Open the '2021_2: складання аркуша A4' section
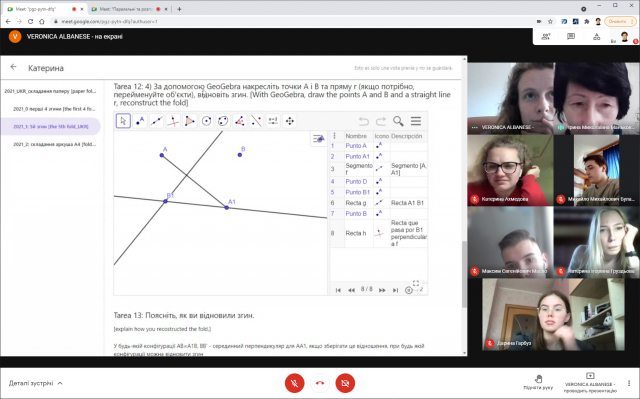 54,144
